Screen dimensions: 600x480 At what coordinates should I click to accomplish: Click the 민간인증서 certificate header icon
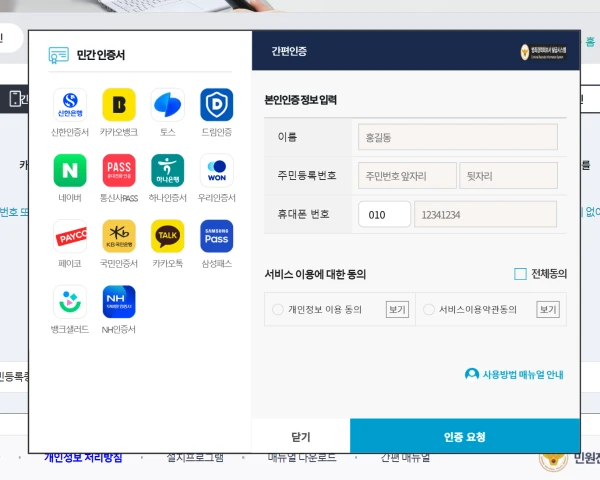59,55
